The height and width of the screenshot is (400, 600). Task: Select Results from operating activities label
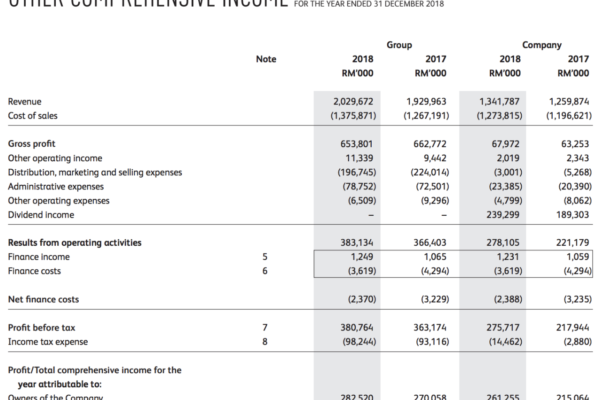tap(75, 243)
